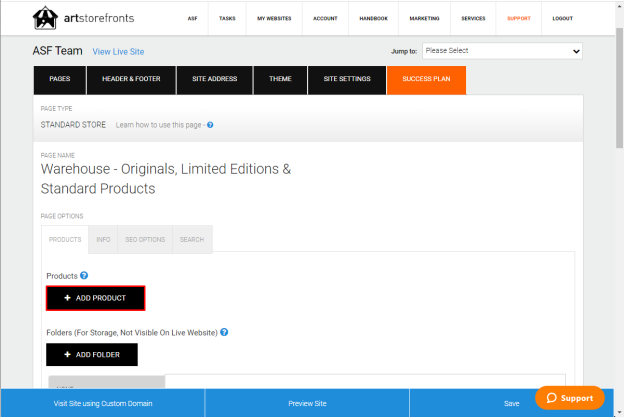The width and height of the screenshot is (624, 417).
Task: Click the artstorefronts brand name text
Action: point(99,18)
